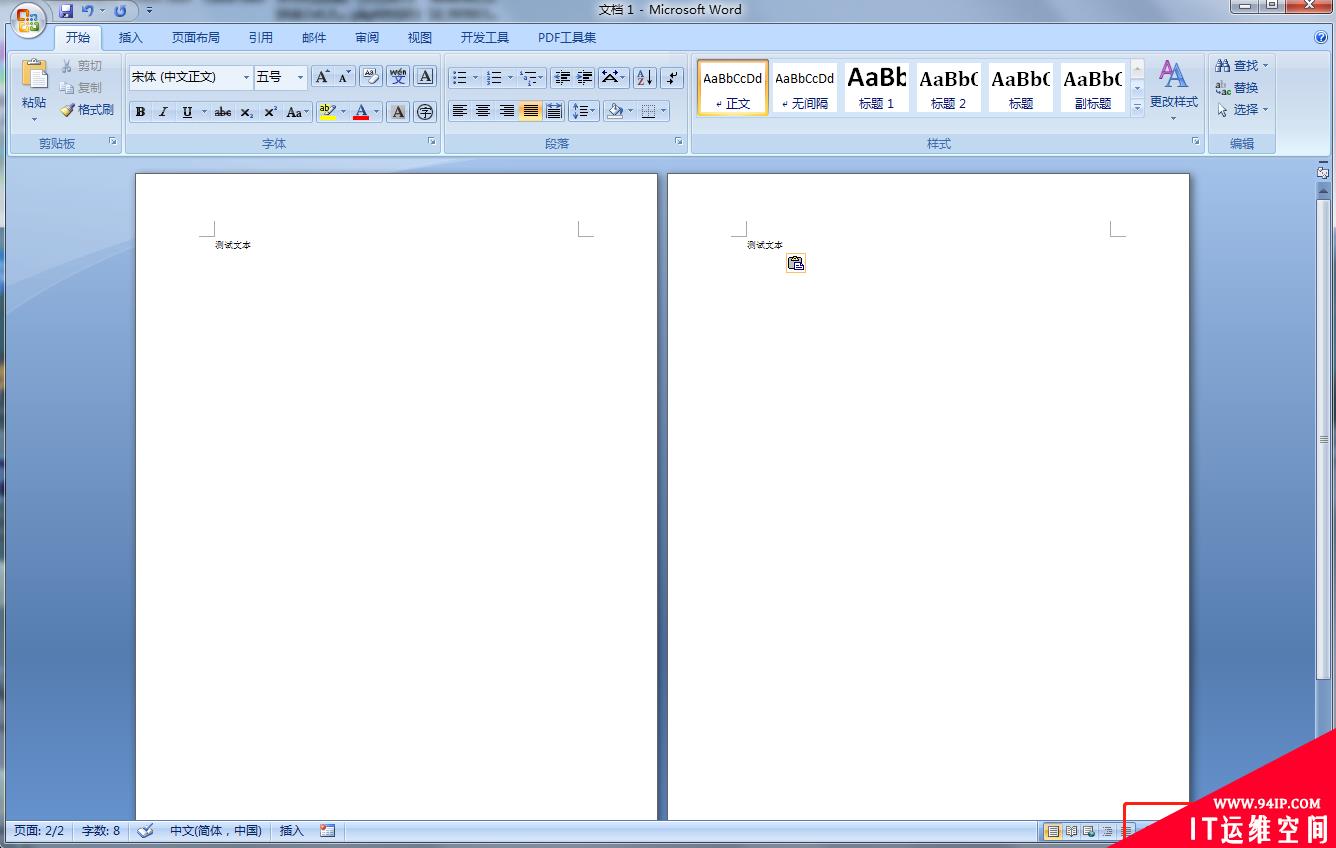Expand the font size 五号 dropdown

[x=300, y=77]
